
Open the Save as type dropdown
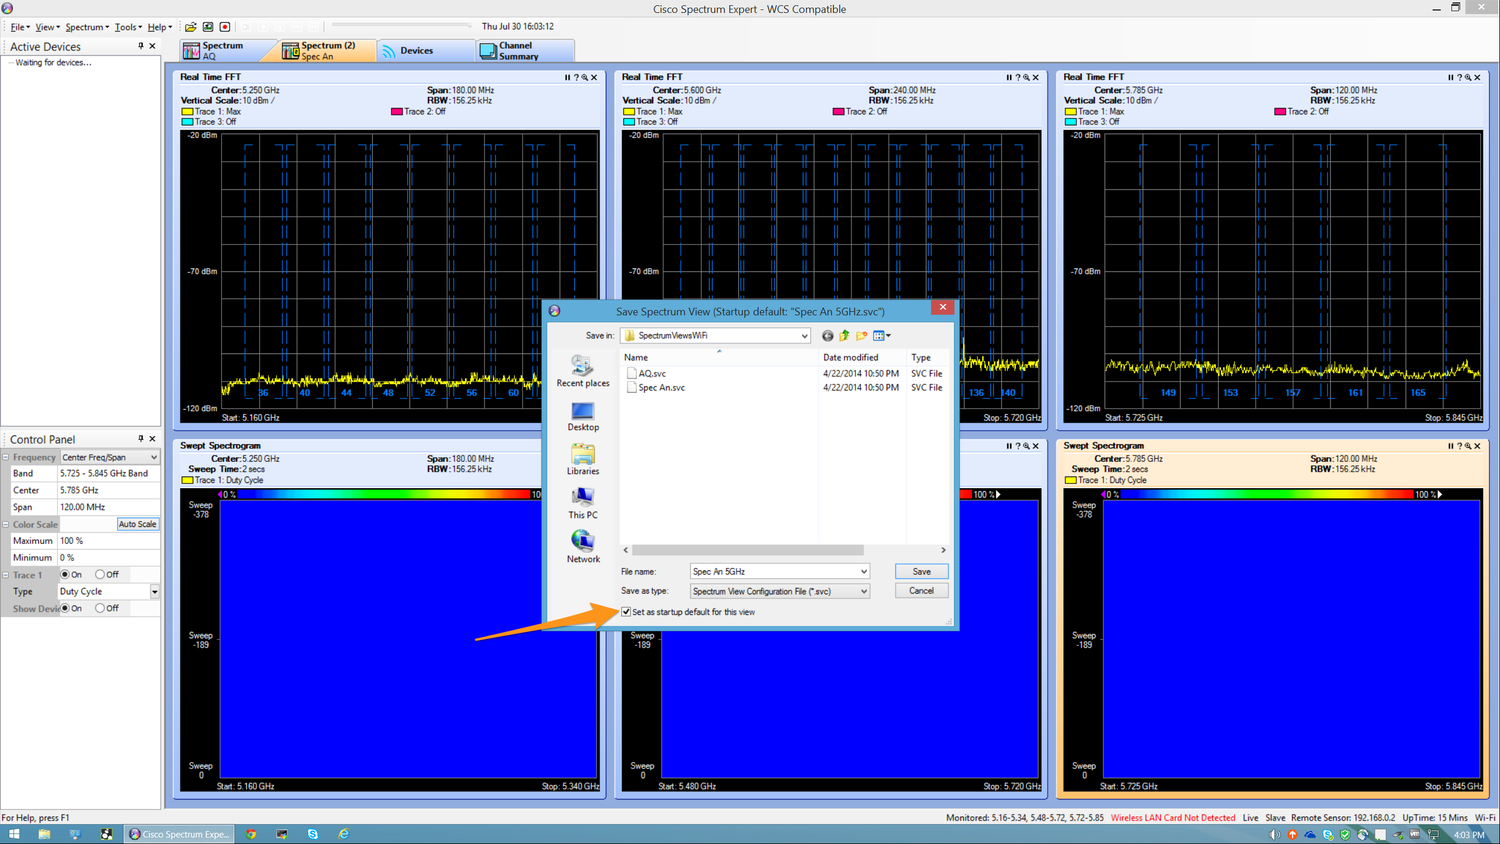point(864,591)
